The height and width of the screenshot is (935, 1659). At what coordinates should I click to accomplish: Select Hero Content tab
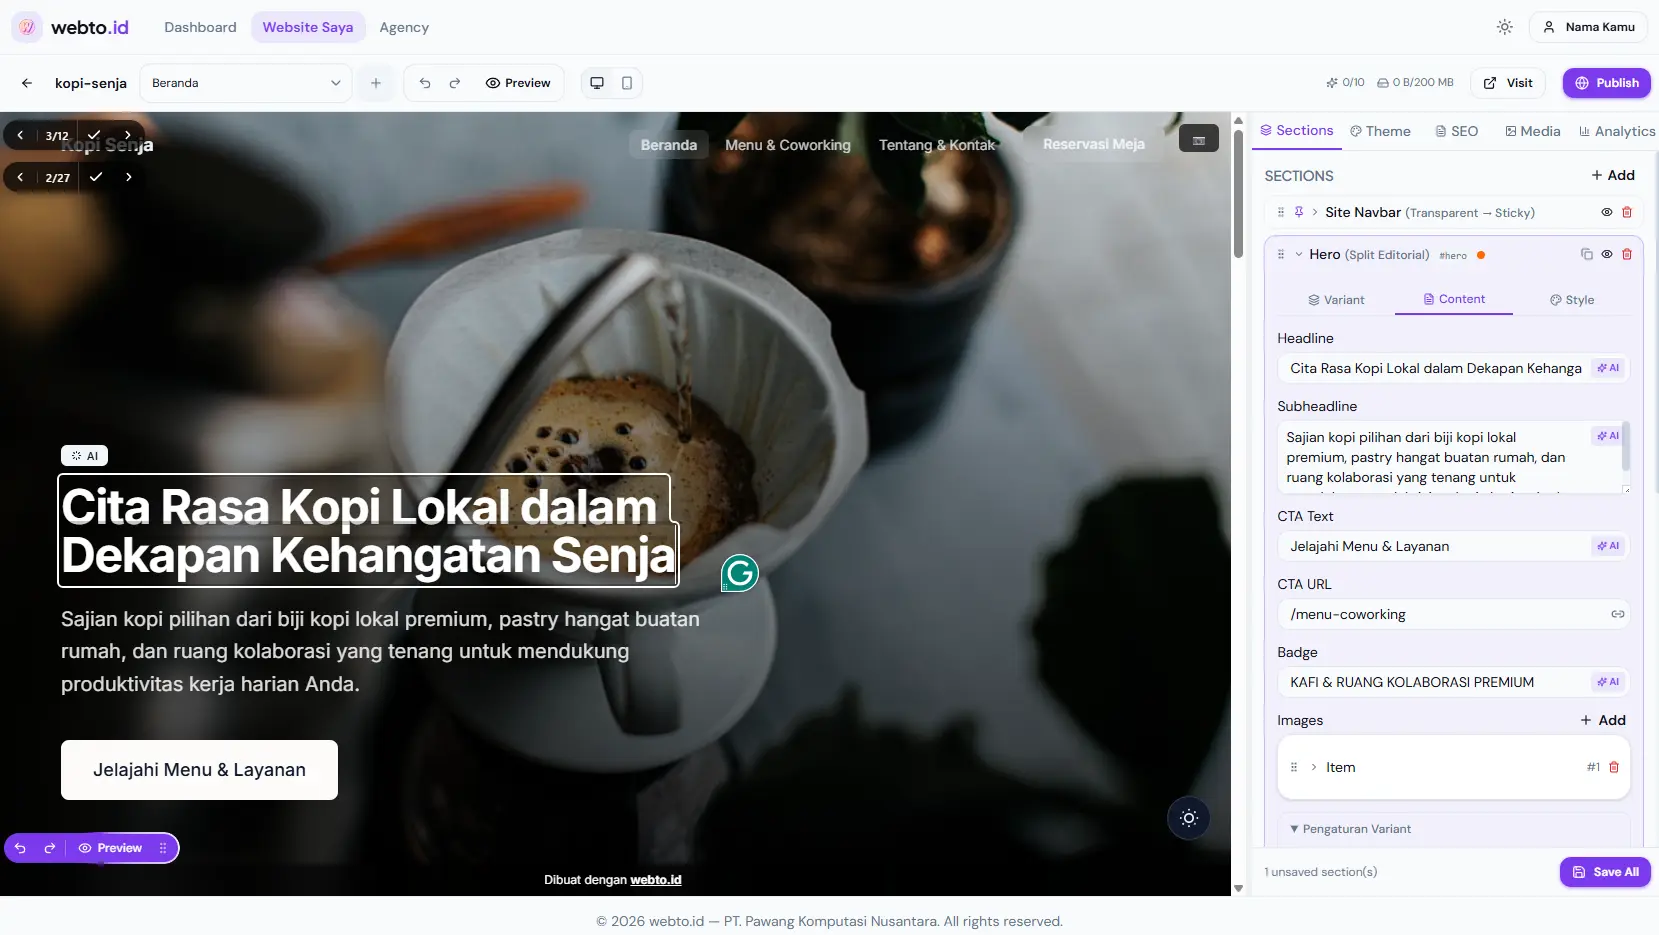click(x=1454, y=299)
